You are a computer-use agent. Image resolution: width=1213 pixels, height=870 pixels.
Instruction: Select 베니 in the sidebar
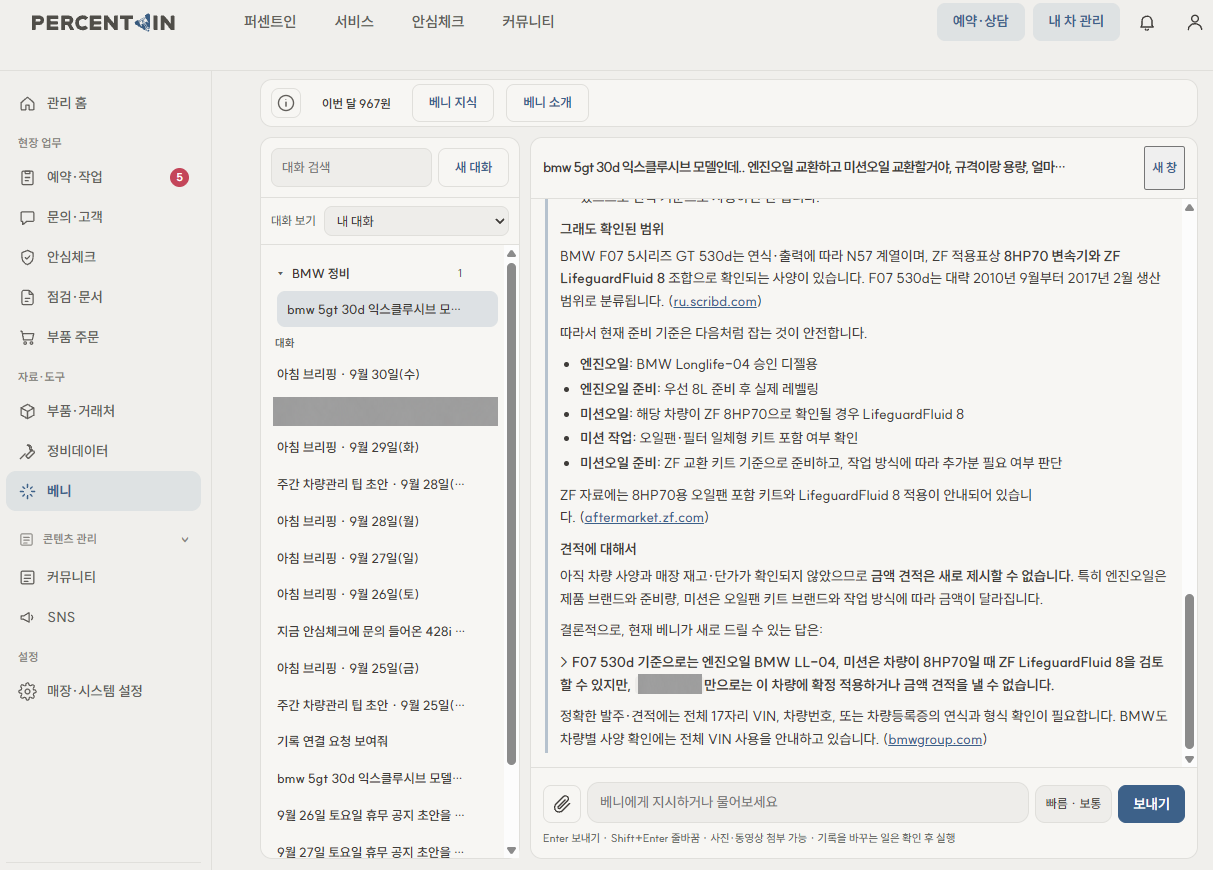click(103, 491)
